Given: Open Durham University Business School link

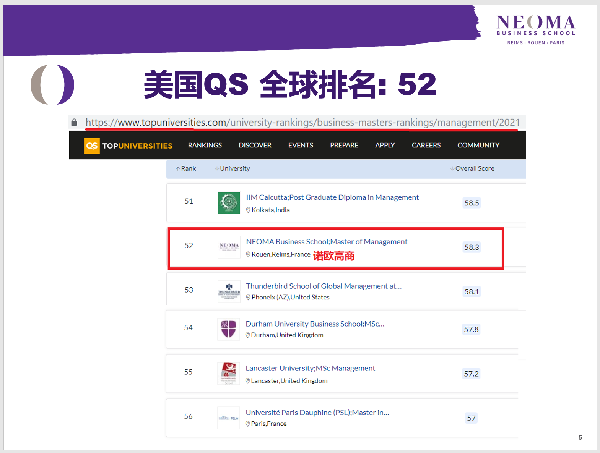Looking at the screenshot, I should click(315, 324).
